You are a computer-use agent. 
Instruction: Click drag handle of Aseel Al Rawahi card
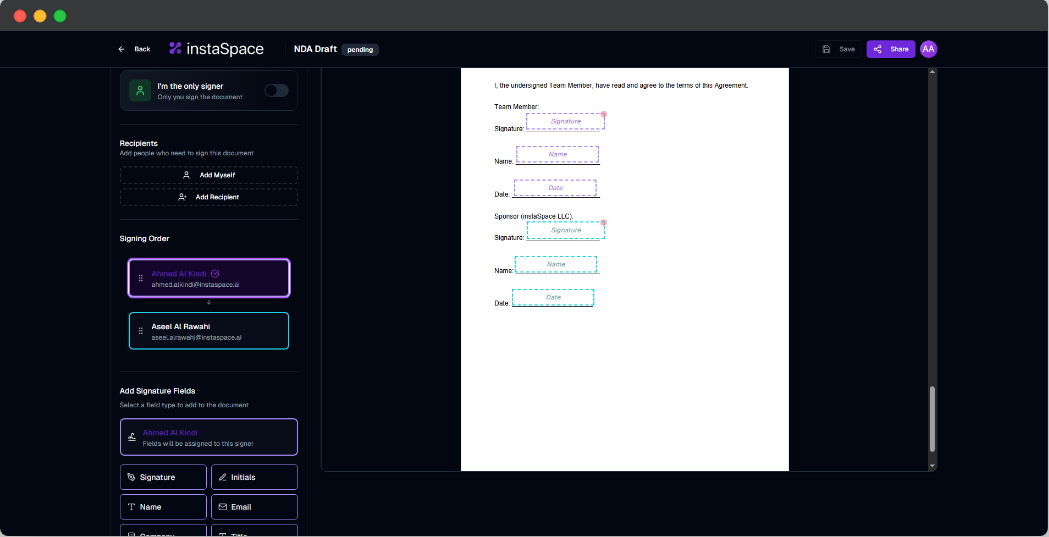[140, 331]
